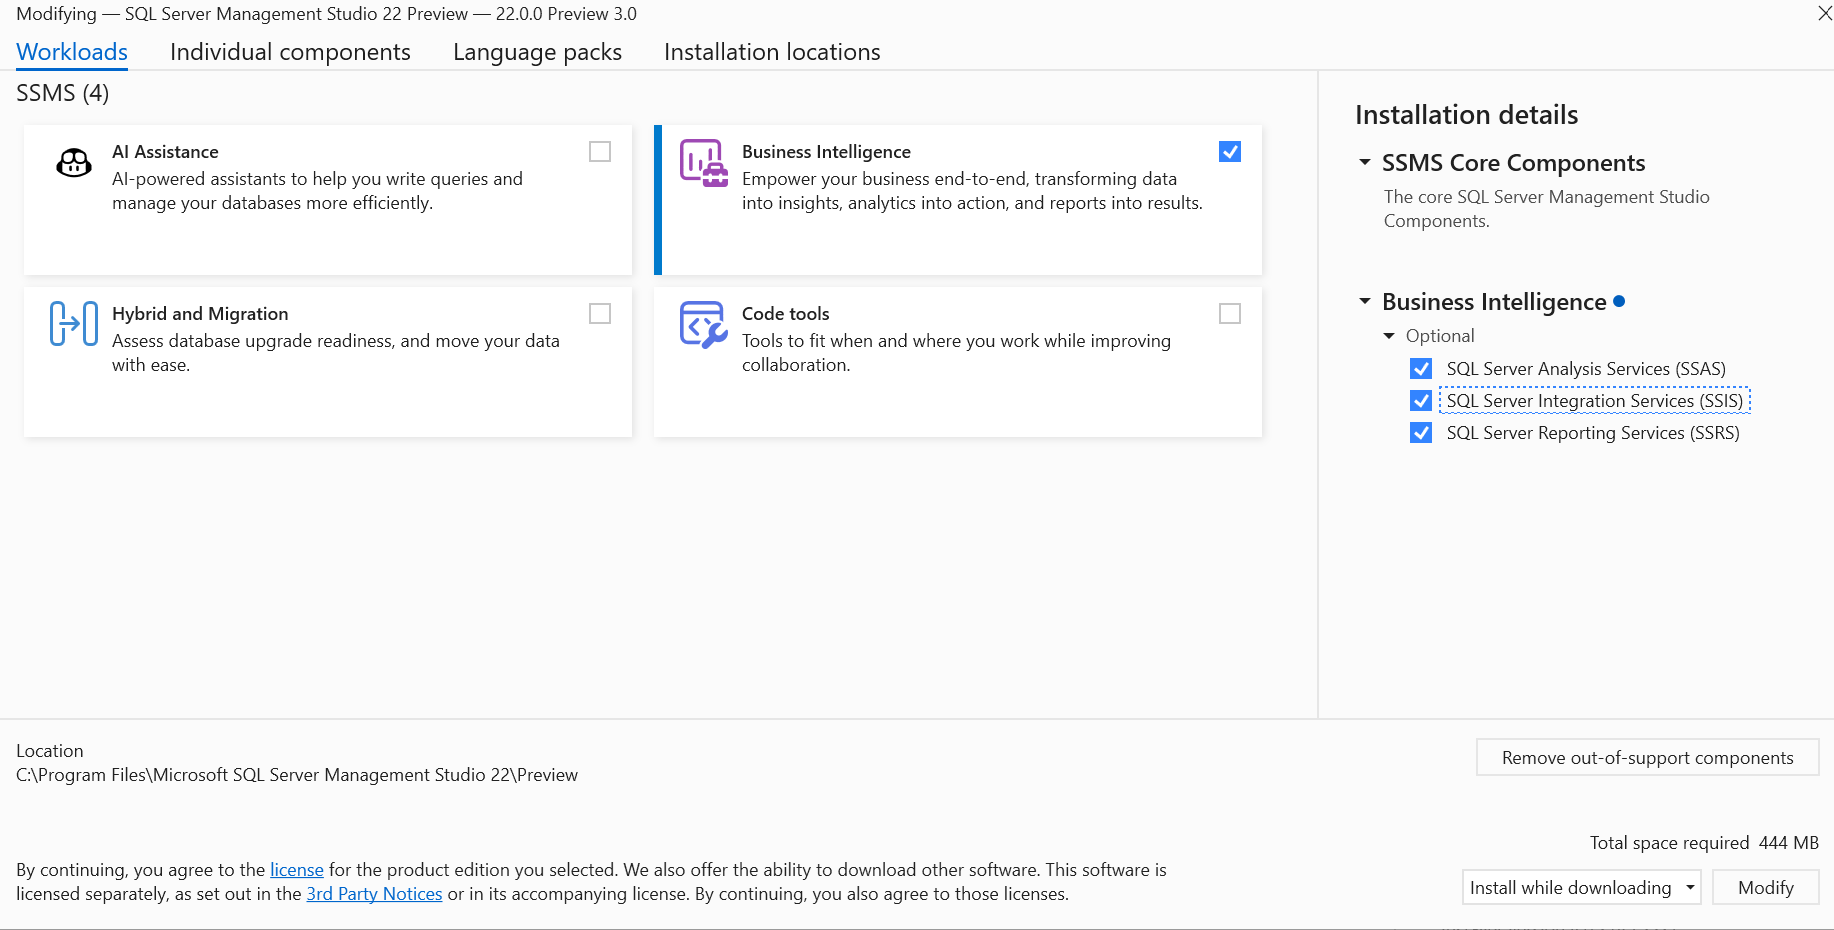The image size is (1834, 930).
Task: Open the license link
Action: [x=296, y=869]
